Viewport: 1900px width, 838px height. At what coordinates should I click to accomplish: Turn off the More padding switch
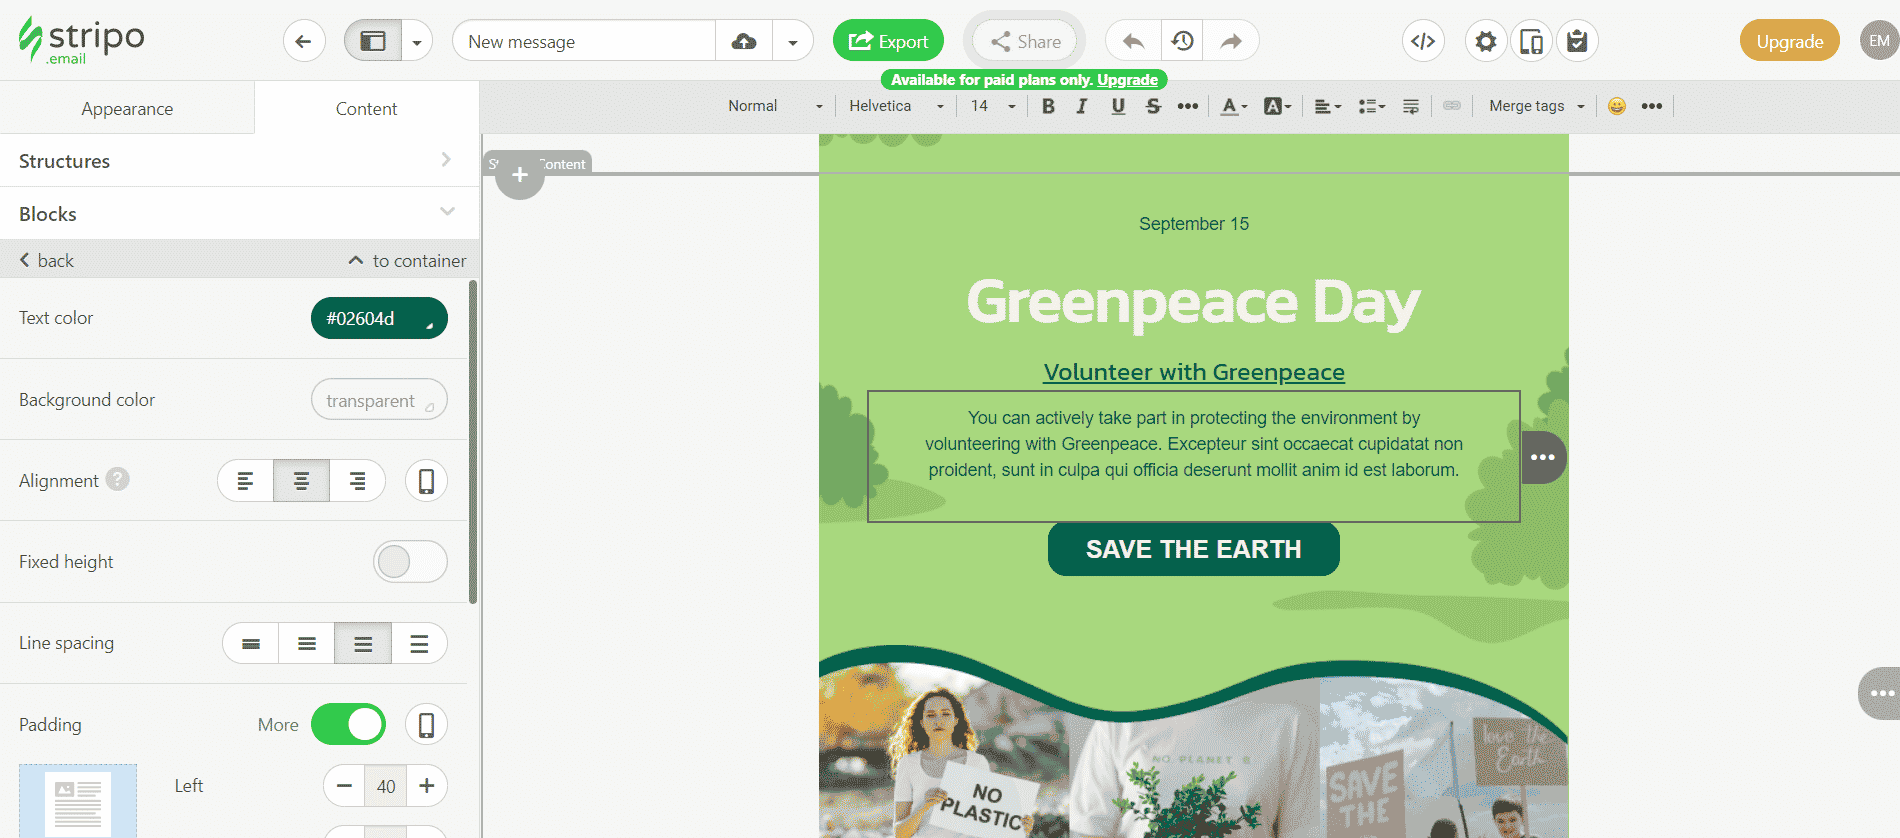348,725
